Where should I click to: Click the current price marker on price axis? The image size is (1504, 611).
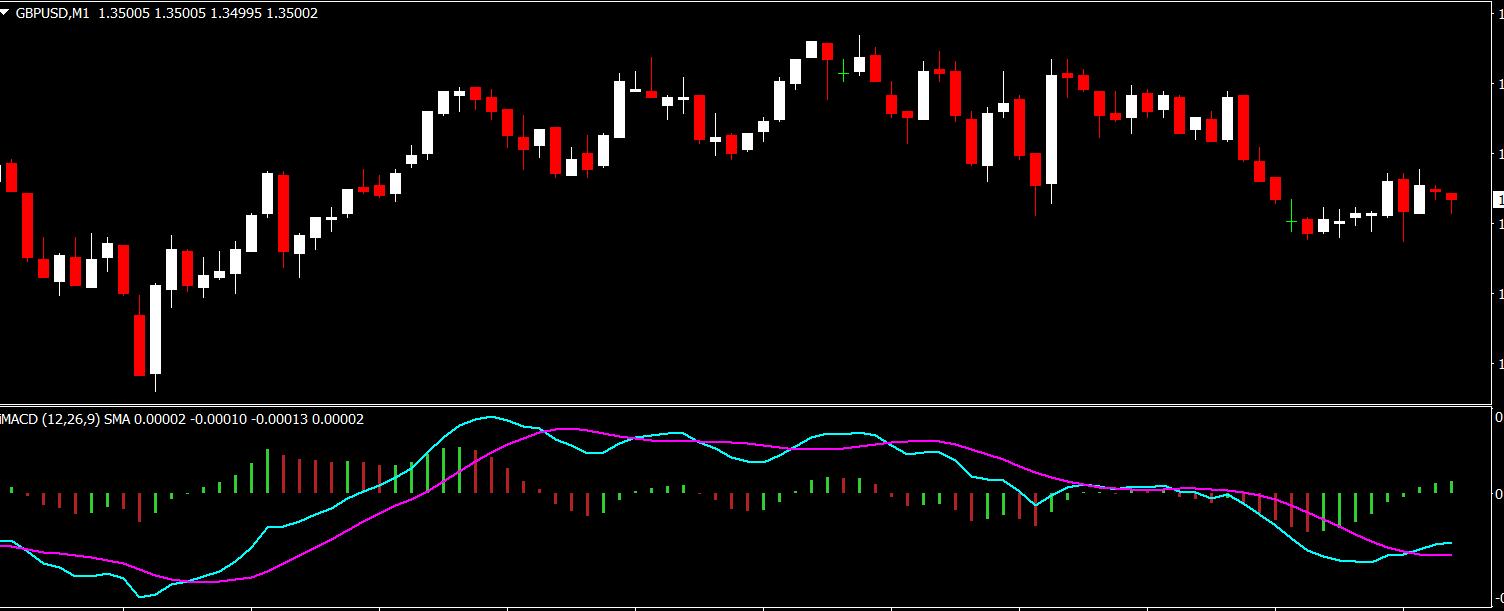point(1498,201)
